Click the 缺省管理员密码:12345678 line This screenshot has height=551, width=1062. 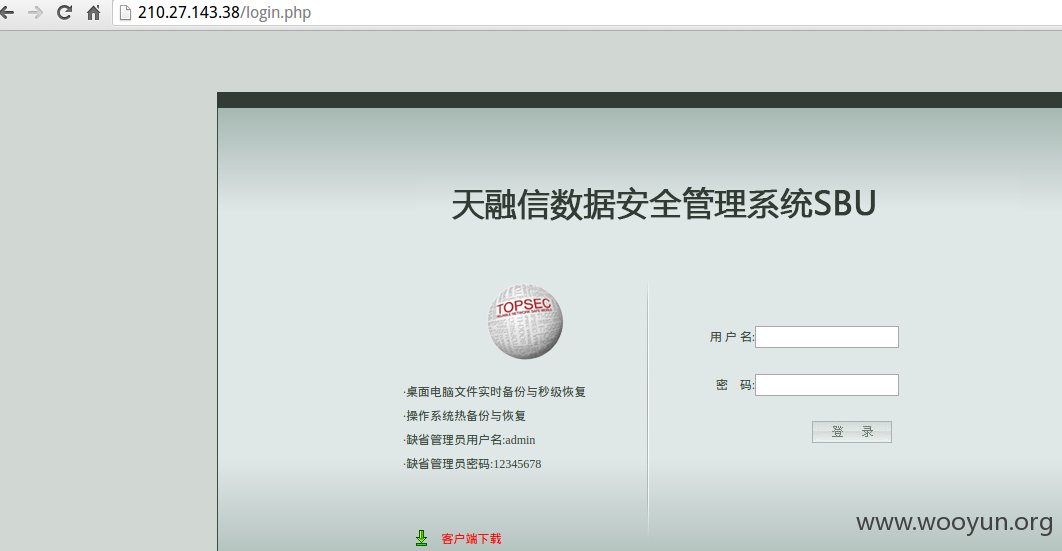pyautogui.click(x=472, y=464)
